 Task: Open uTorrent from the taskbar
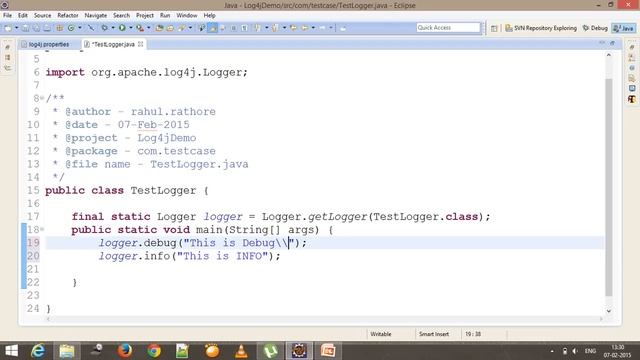click(x=270, y=351)
